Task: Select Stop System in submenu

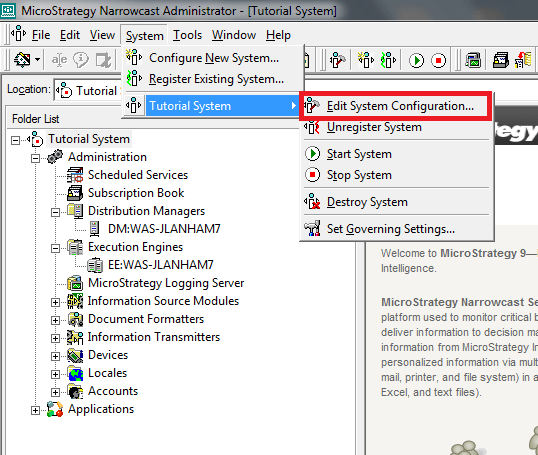Action: [397, 175]
